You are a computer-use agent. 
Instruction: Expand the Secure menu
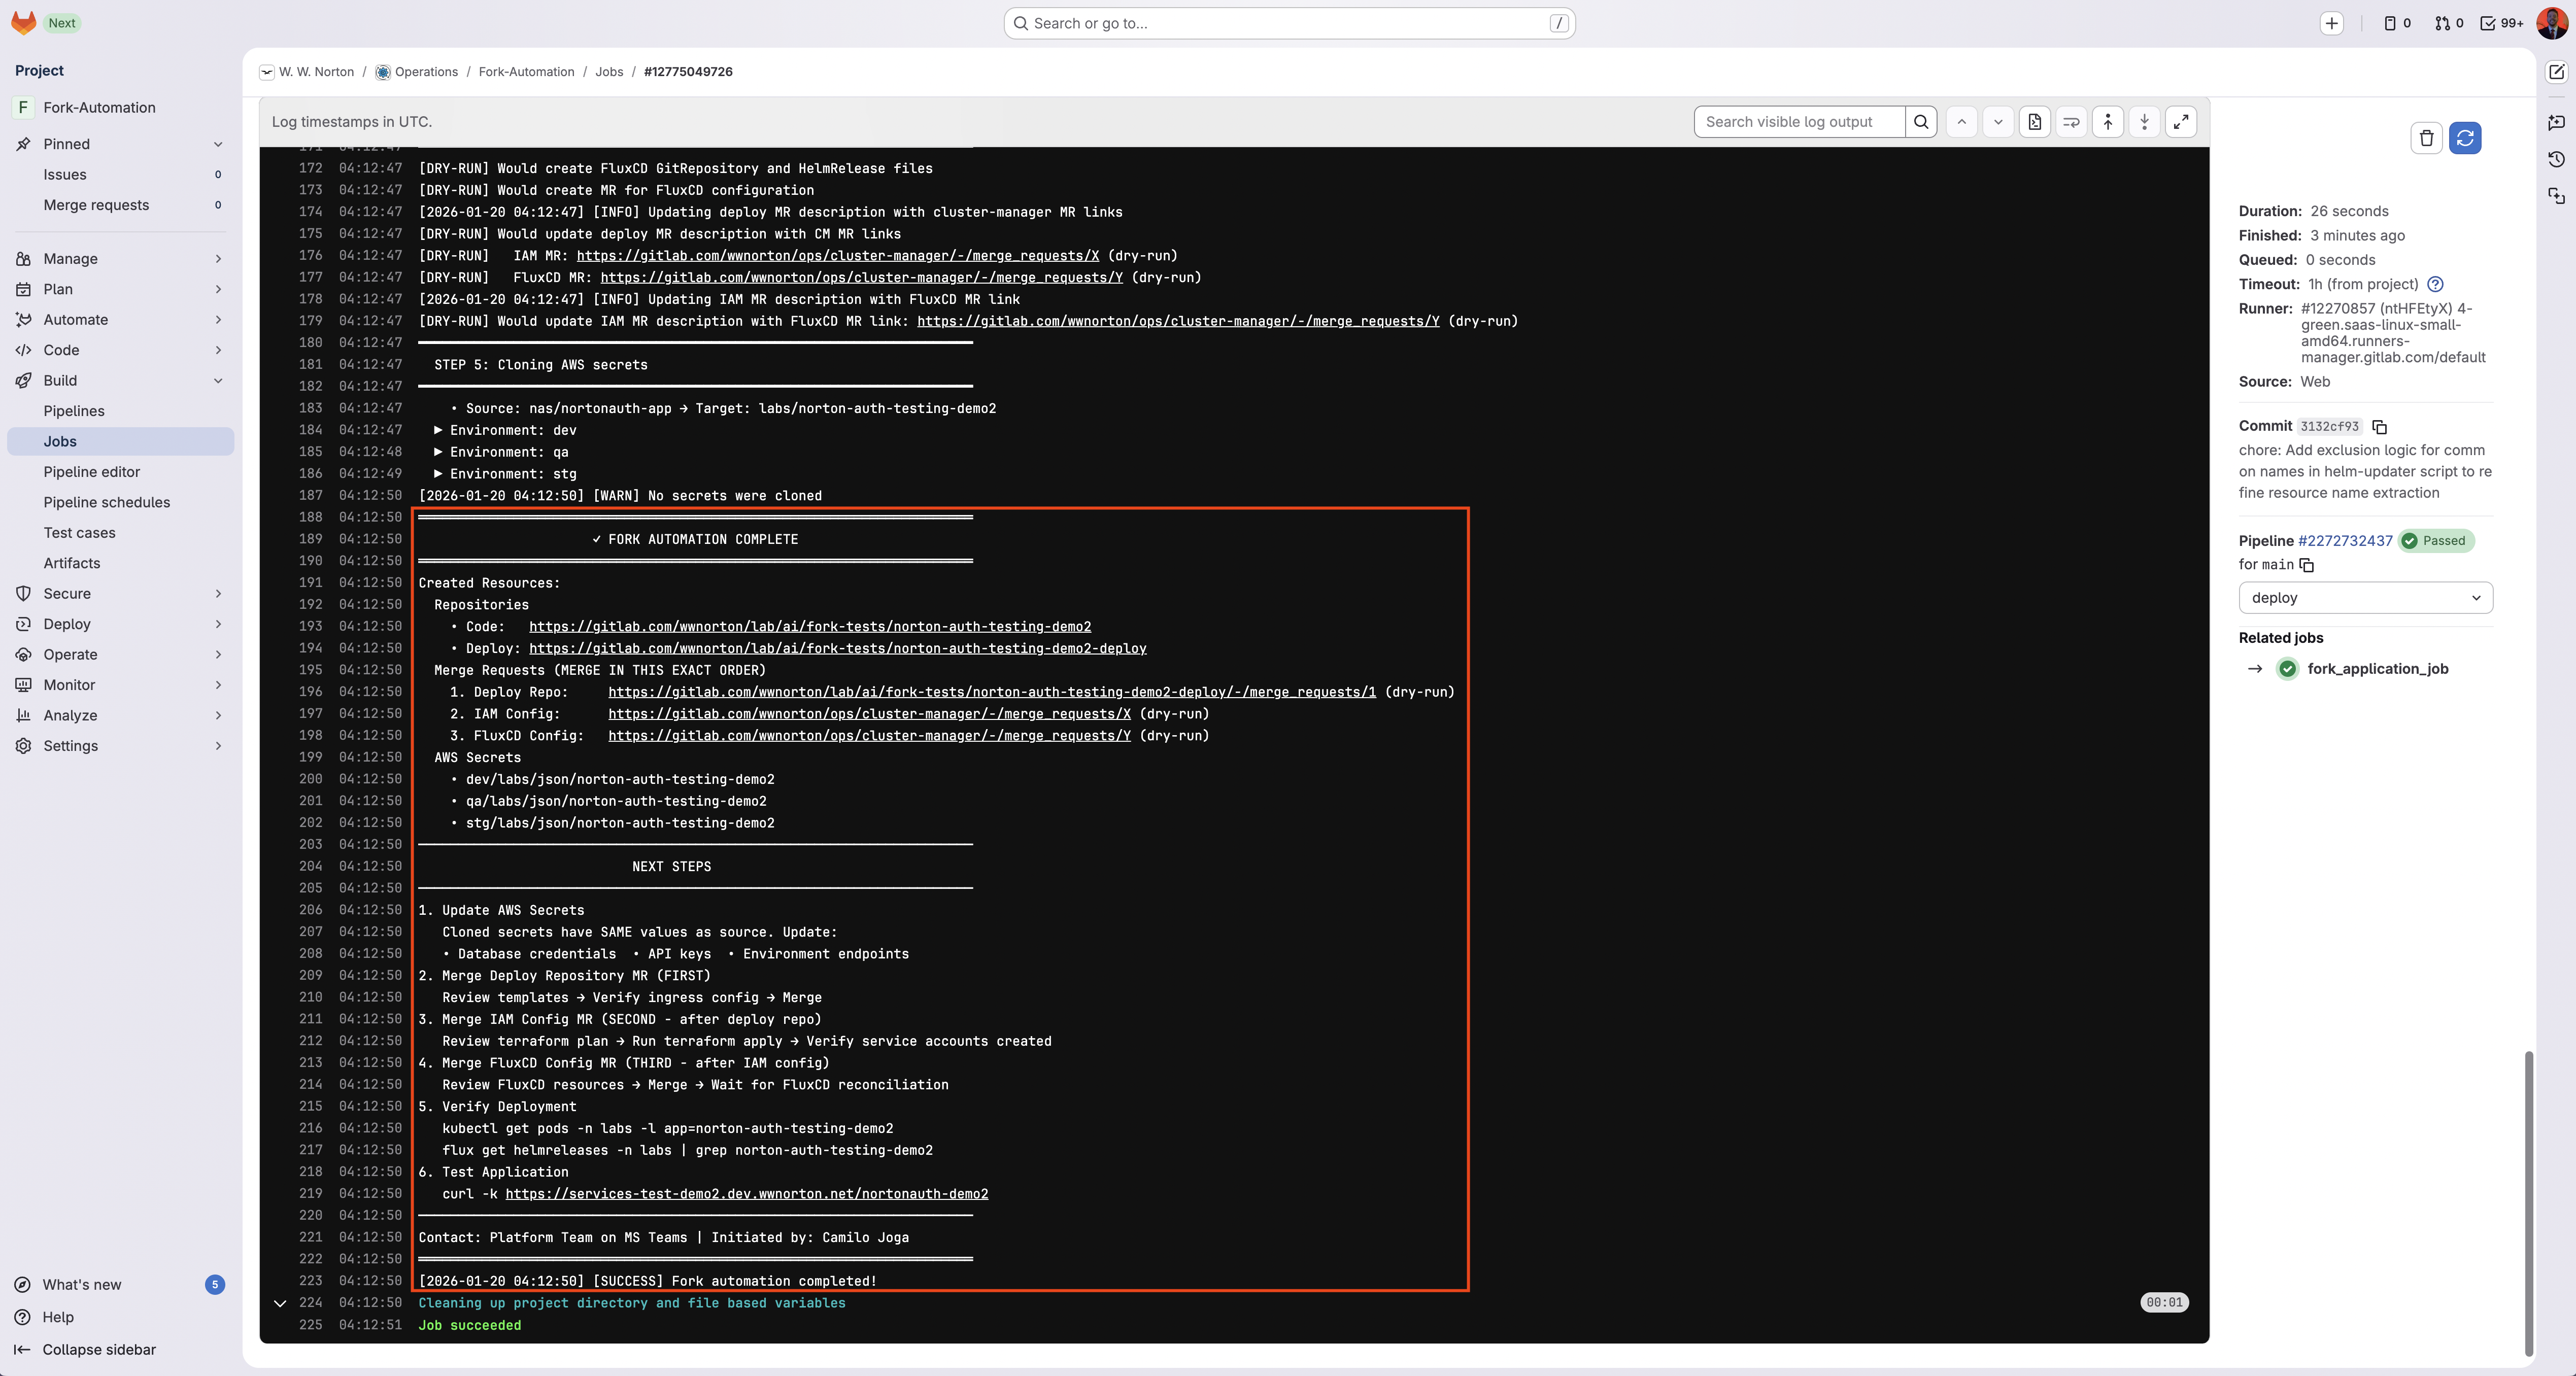pyautogui.click(x=120, y=594)
